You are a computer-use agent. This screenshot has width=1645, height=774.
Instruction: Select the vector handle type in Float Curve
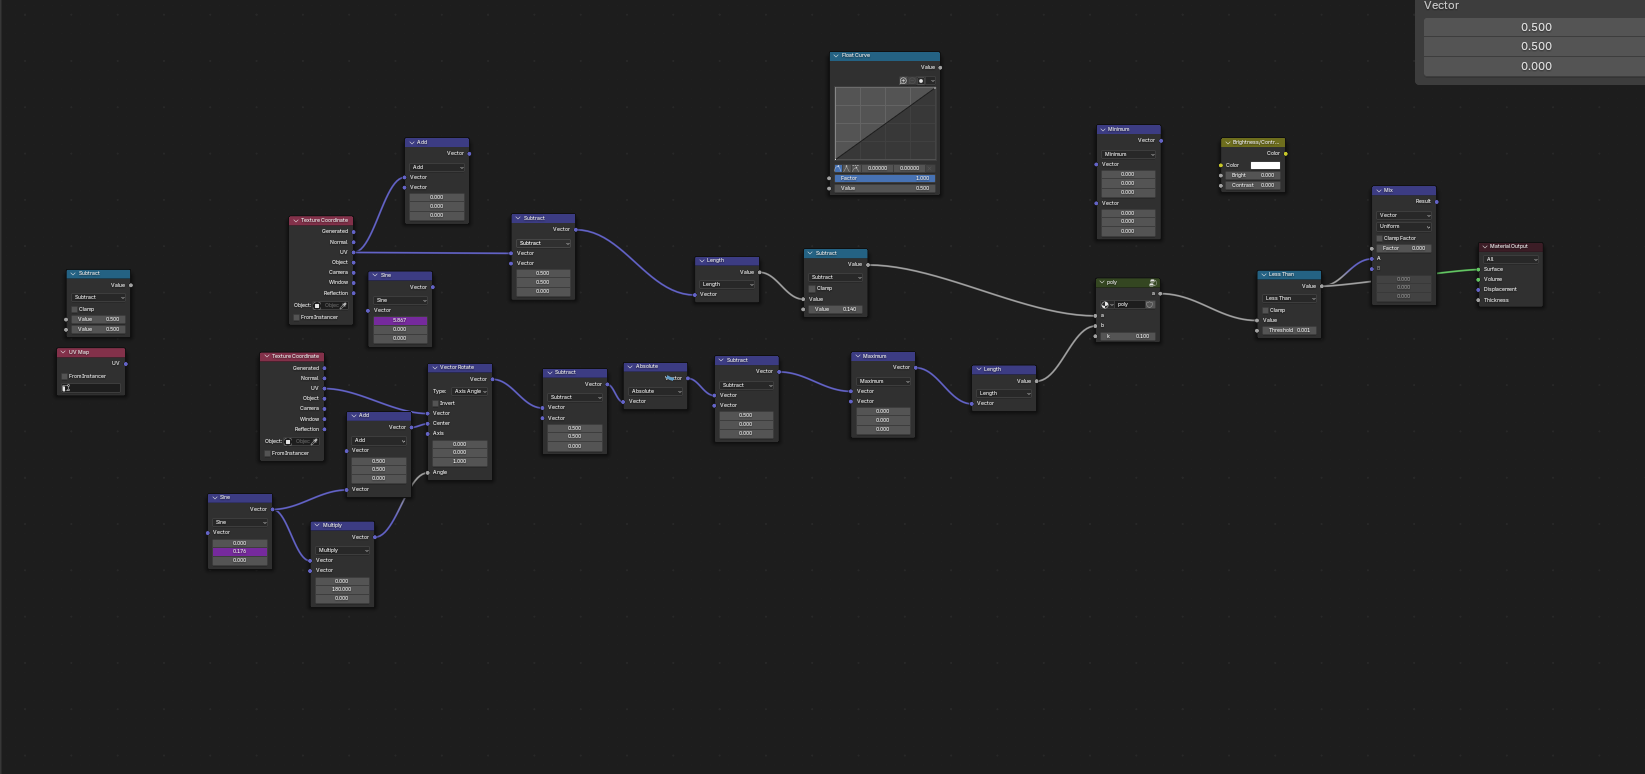pyautogui.click(x=847, y=168)
